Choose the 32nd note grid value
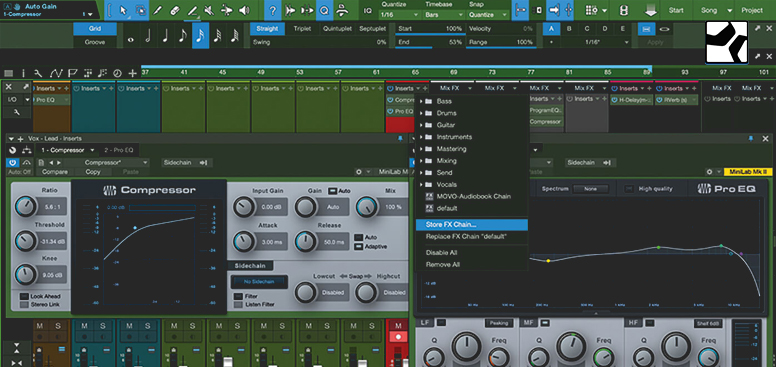 (x=217, y=36)
